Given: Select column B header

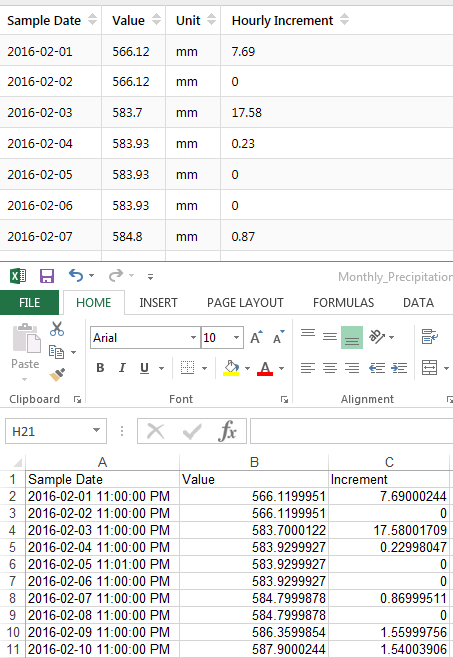Looking at the screenshot, I should [254, 462].
